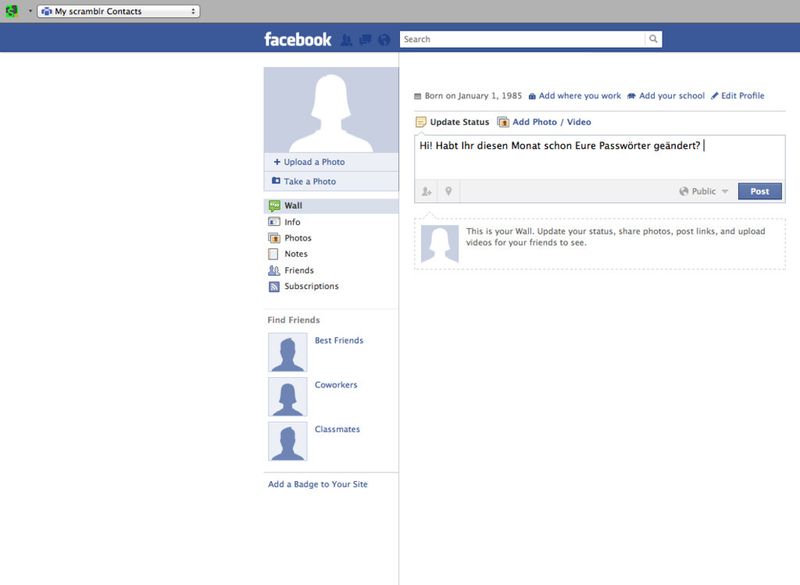Click the Friends people icon
The image size is (800, 585).
coord(274,270)
